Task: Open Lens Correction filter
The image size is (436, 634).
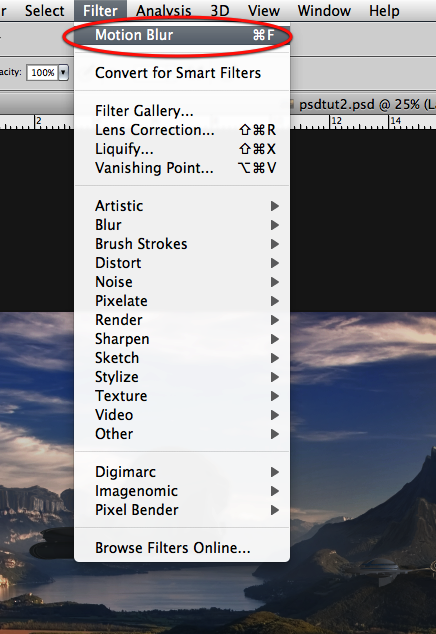Action: [182, 130]
